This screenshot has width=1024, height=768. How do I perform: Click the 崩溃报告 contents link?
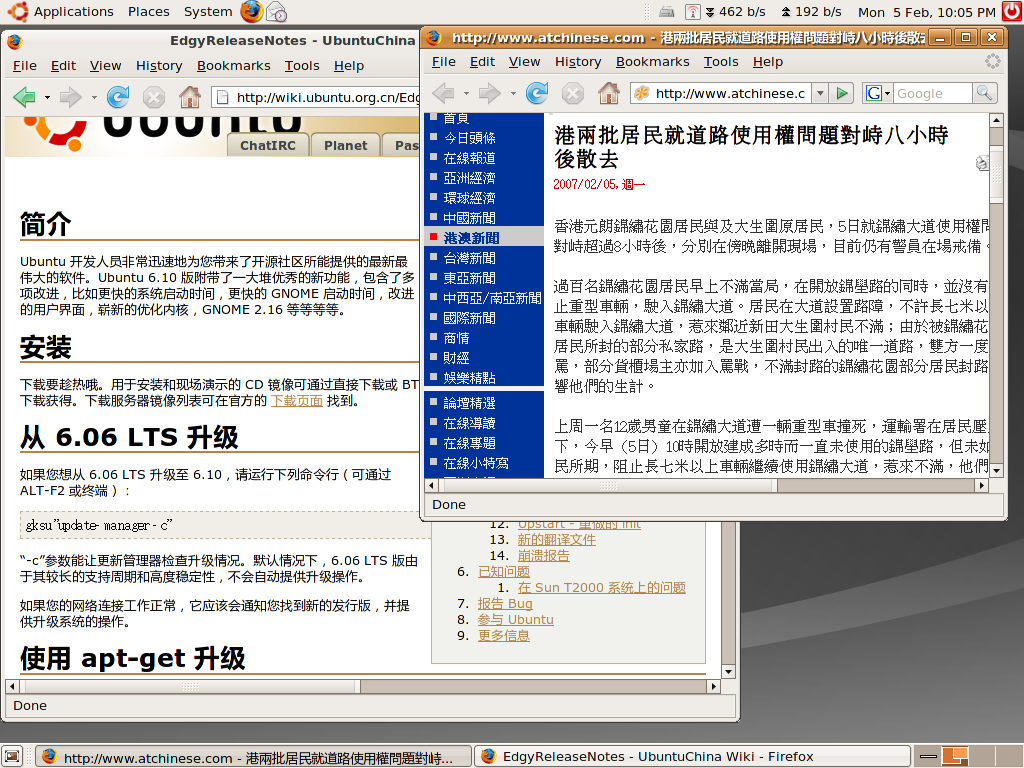pyautogui.click(x=543, y=555)
